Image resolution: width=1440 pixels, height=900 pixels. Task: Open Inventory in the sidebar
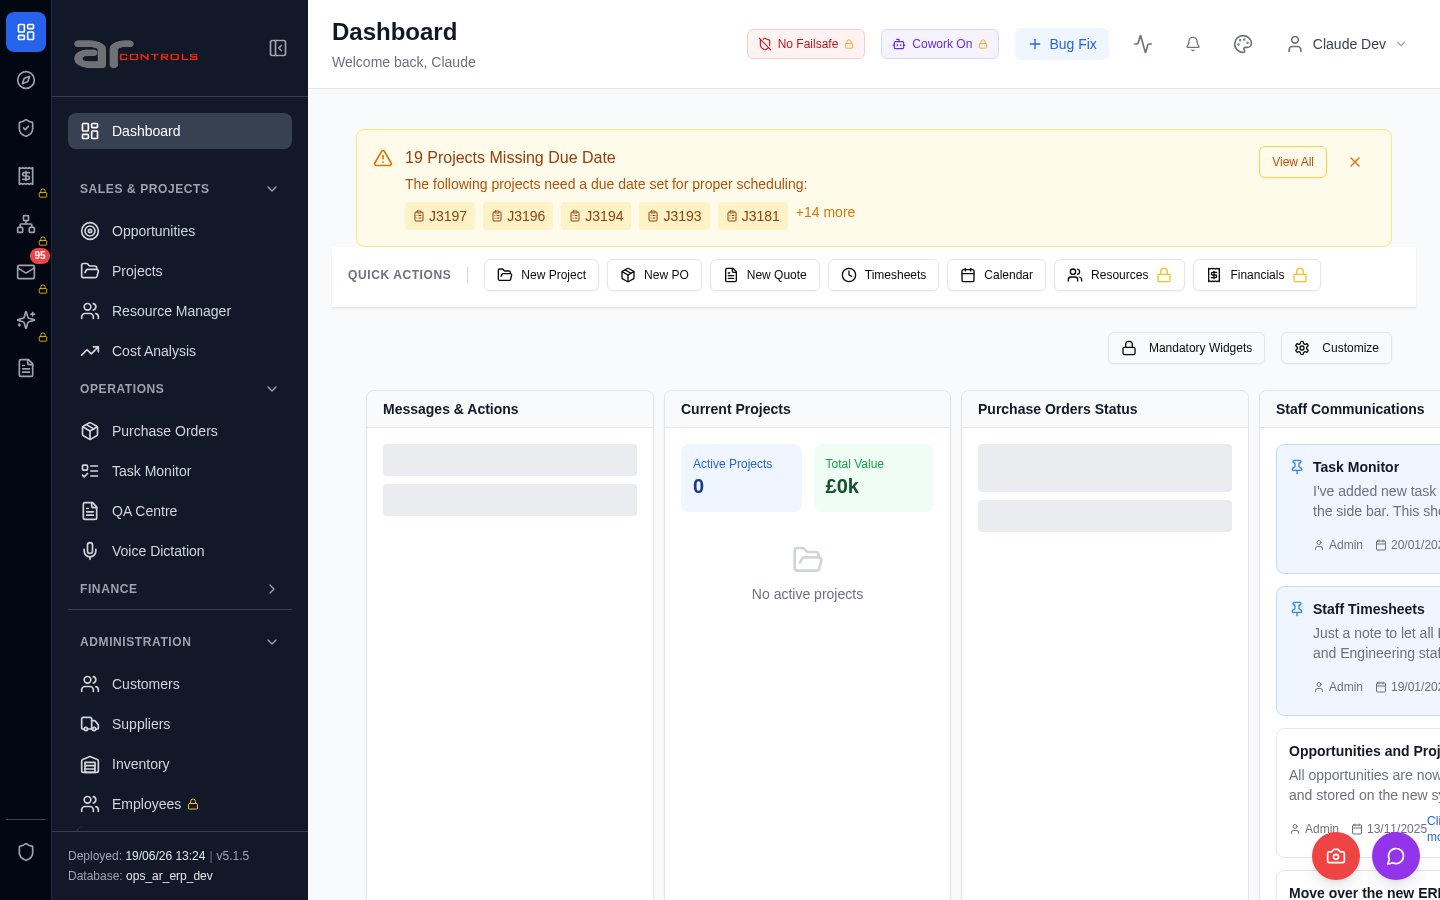(180, 764)
